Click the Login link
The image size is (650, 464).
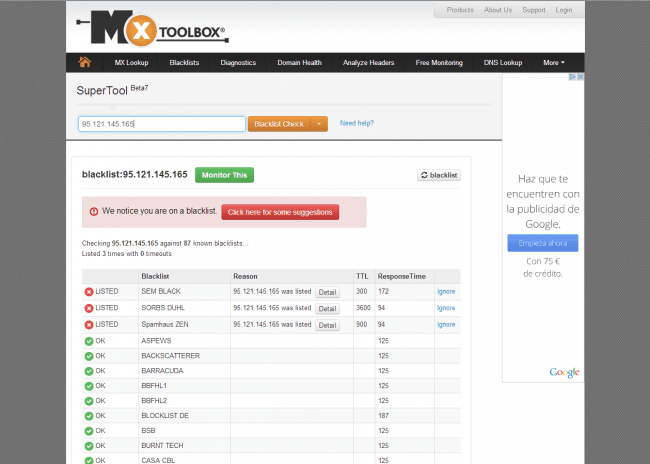pos(564,10)
